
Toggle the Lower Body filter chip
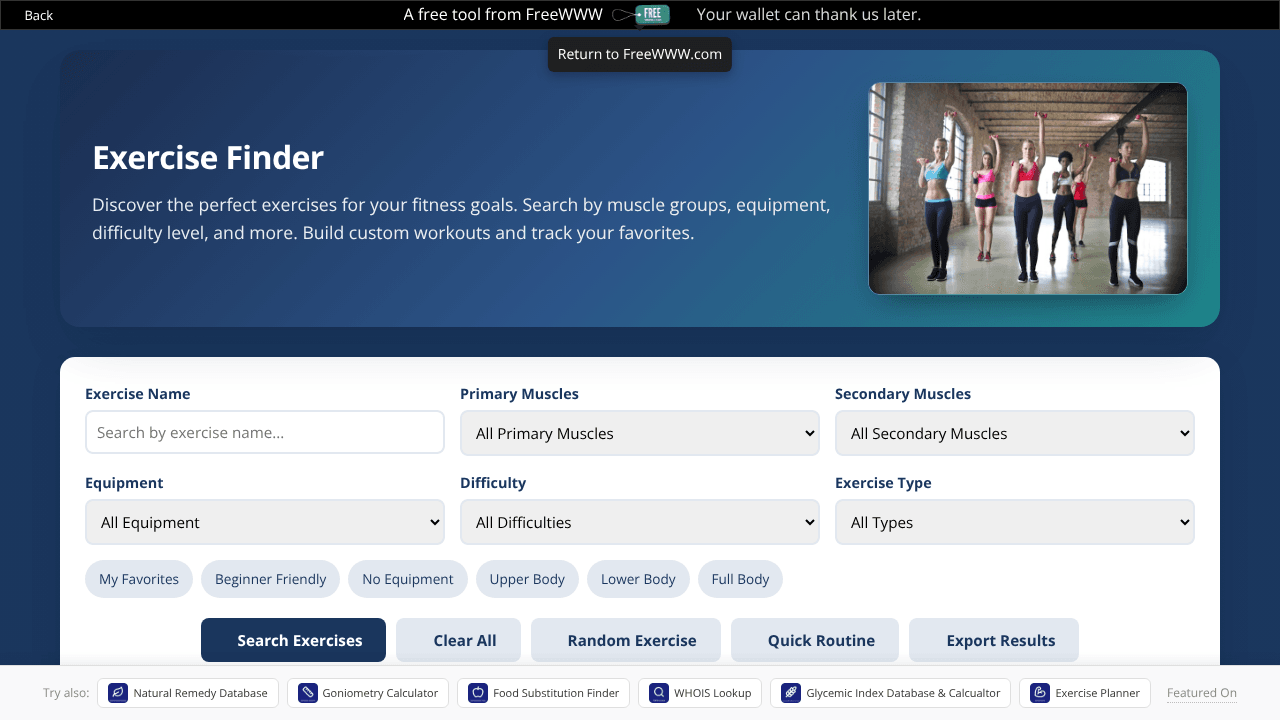pos(638,579)
